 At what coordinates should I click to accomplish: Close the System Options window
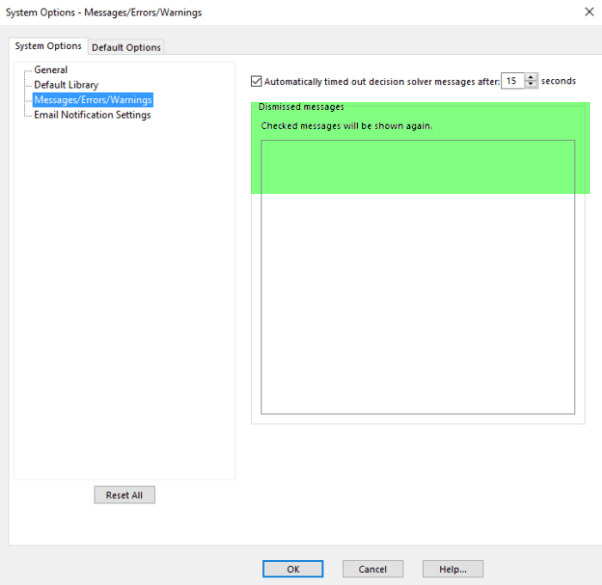pos(589,12)
